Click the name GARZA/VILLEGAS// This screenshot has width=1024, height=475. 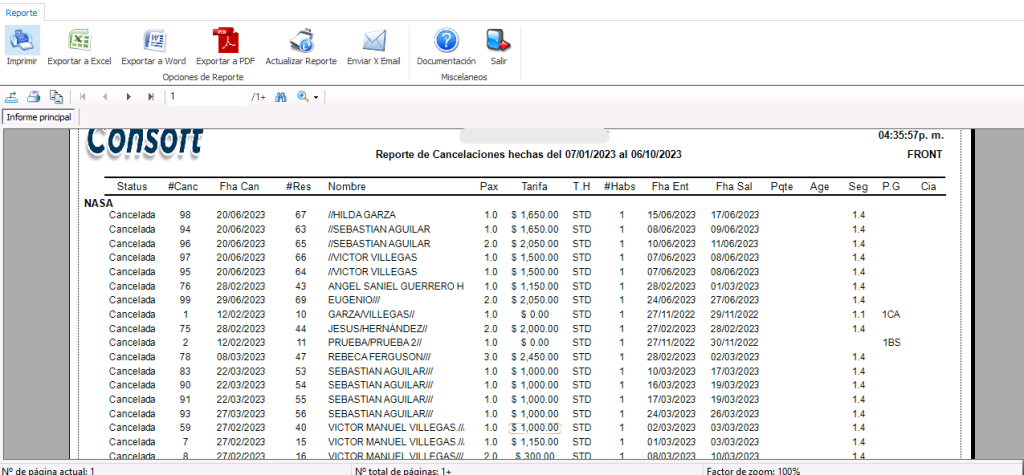coord(371,314)
